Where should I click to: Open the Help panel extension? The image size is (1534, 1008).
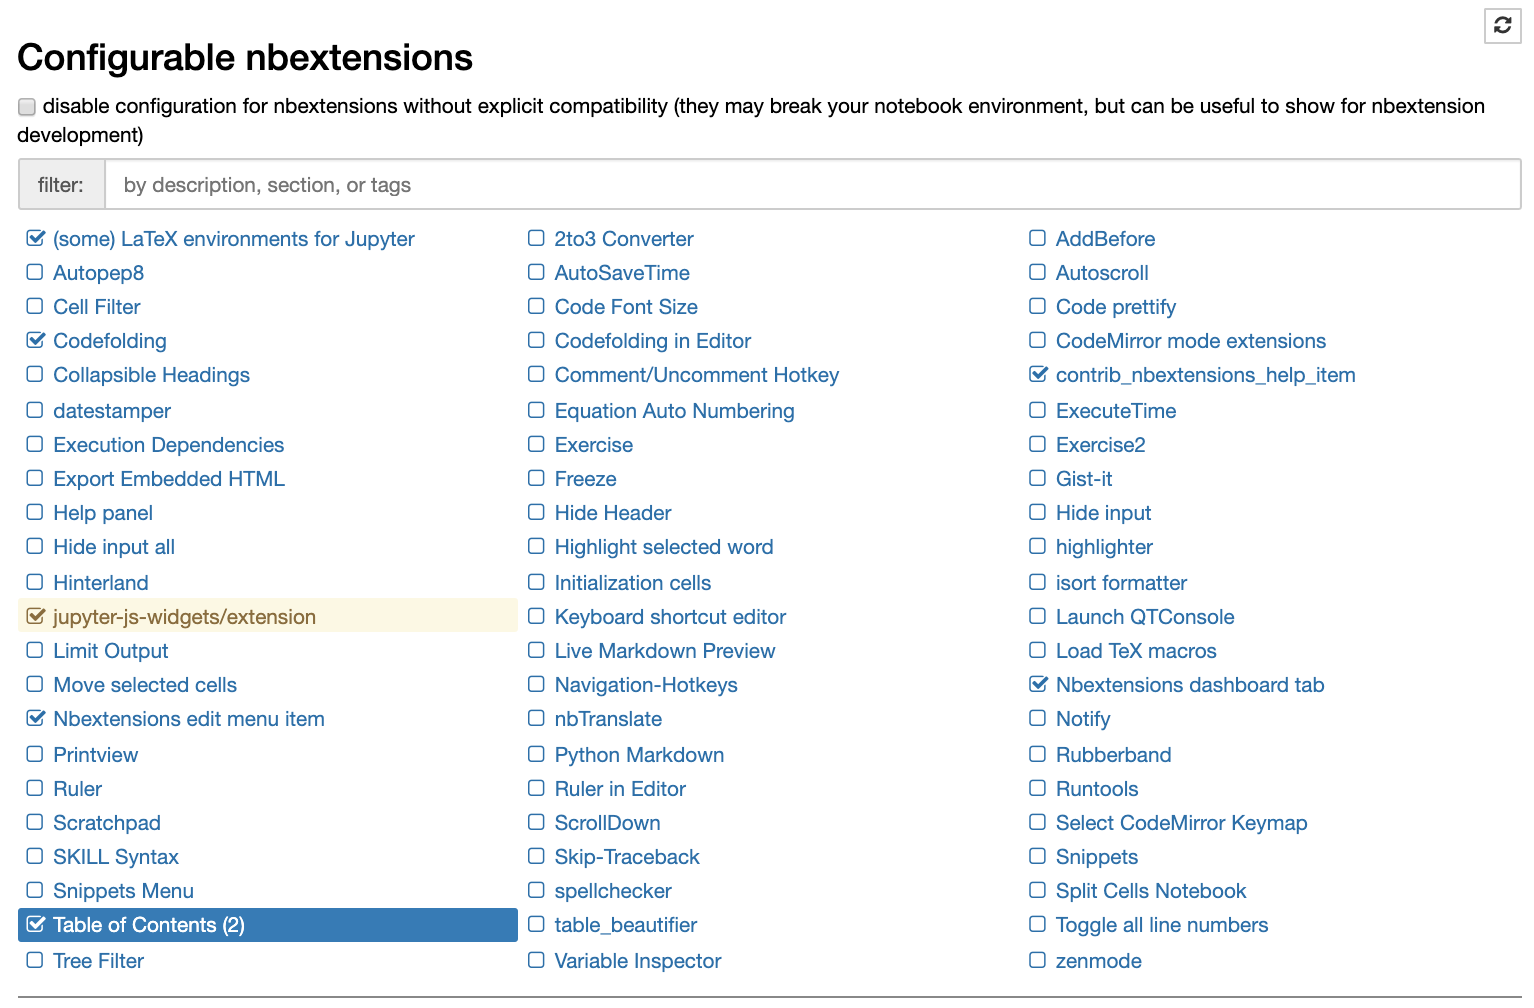tap(103, 513)
